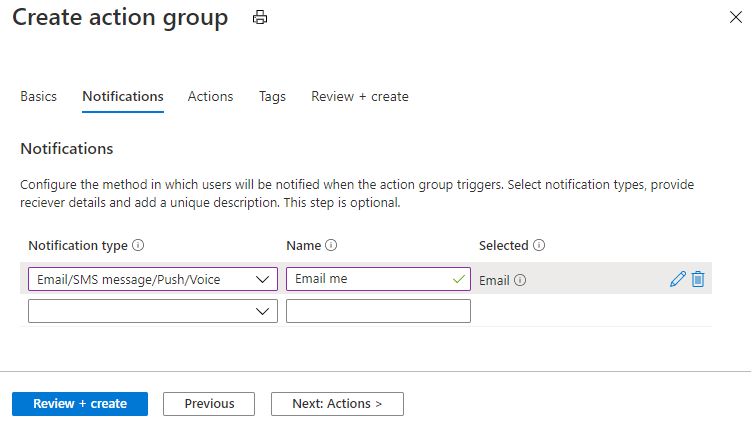Click the Previous button
This screenshot has height=429, width=751.
click(209, 404)
